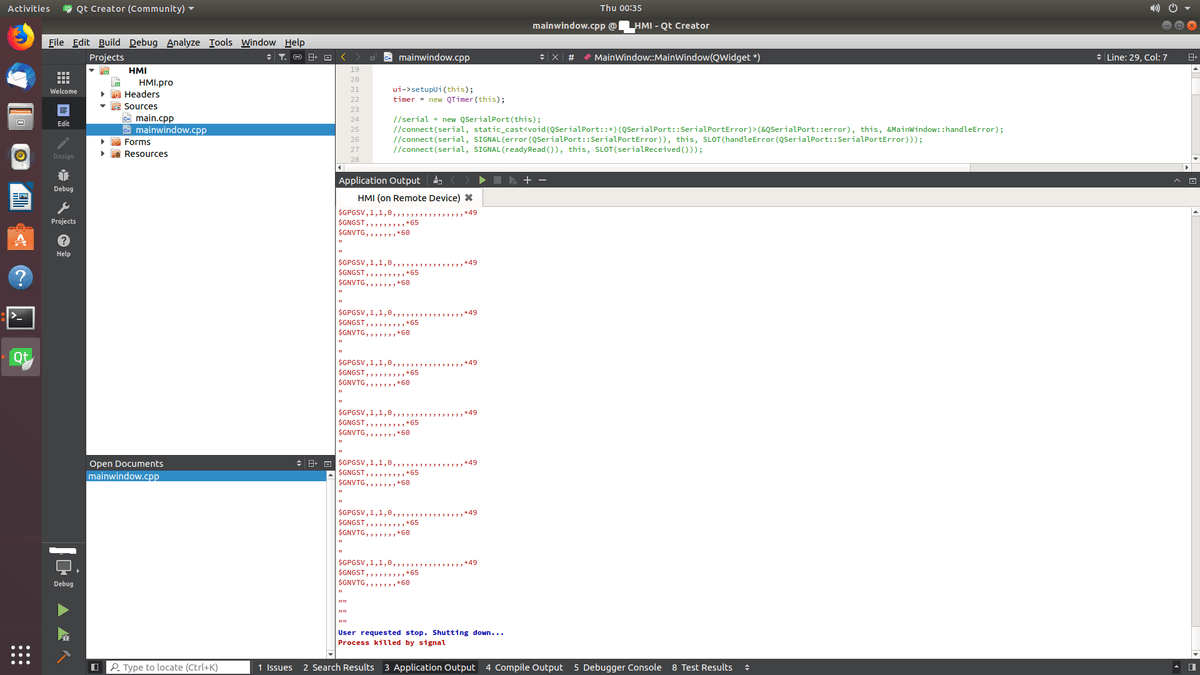Switch to the Compile Output pane tab

point(524,667)
